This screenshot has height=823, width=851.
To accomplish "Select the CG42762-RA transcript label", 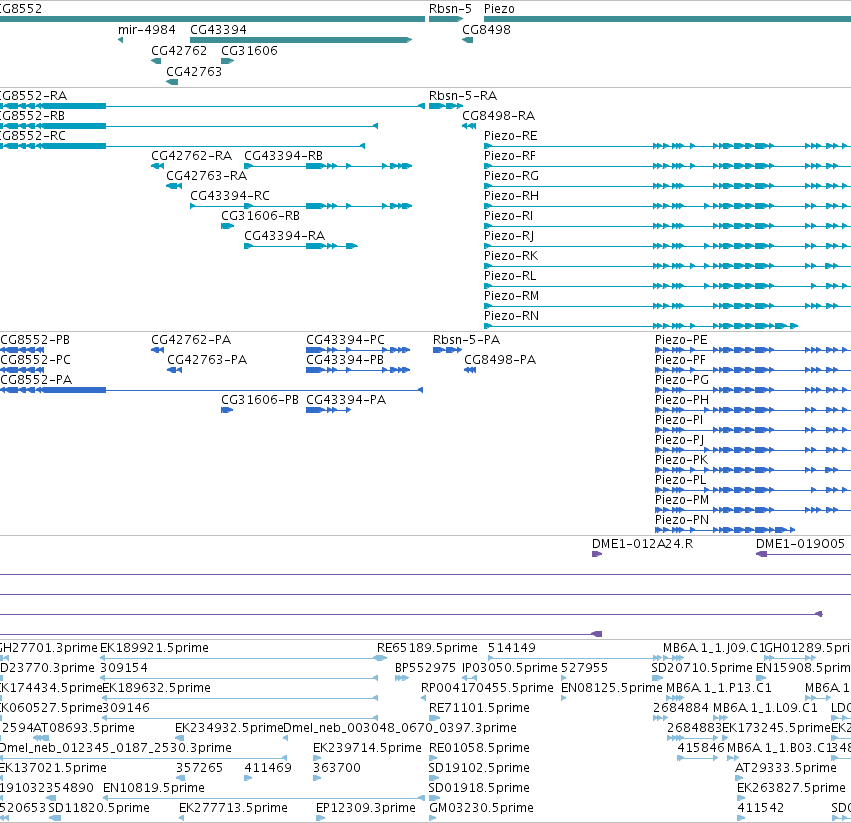I will pyautogui.click(x=191, y=156).
